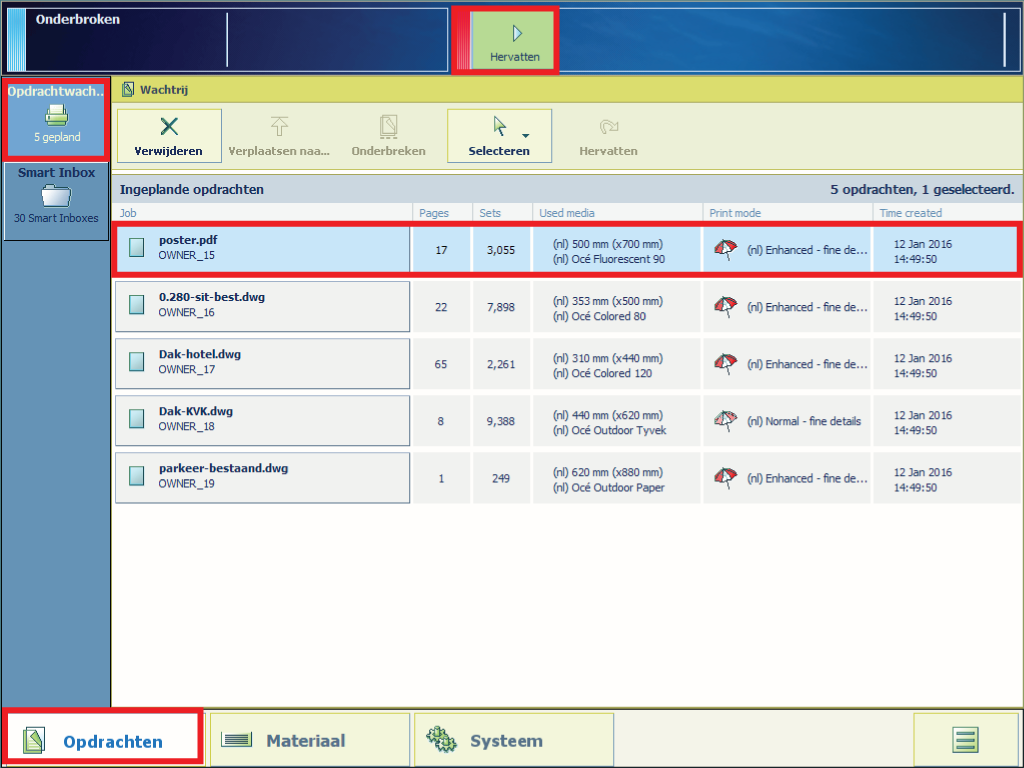Viewport: 1024px width, 768px height.
Task: Click the Verwijderen delete button
Action: [x=169, y=136]
